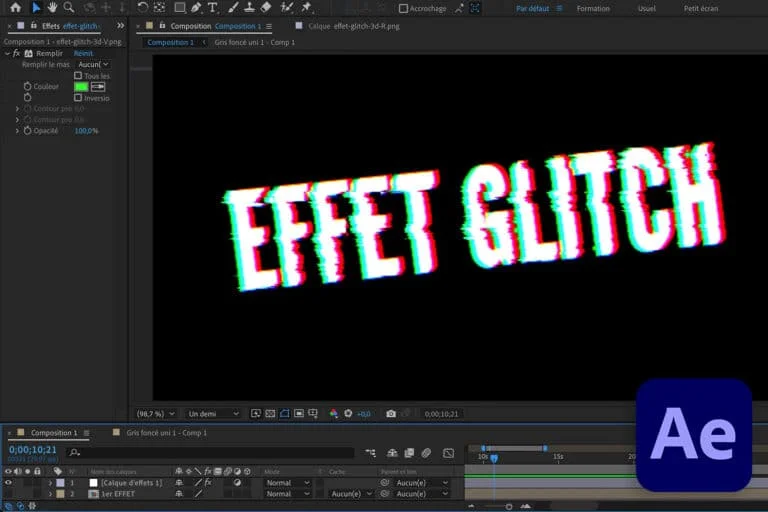Toggle the transparency grid button
768x512 pixels.
(270, 414)
